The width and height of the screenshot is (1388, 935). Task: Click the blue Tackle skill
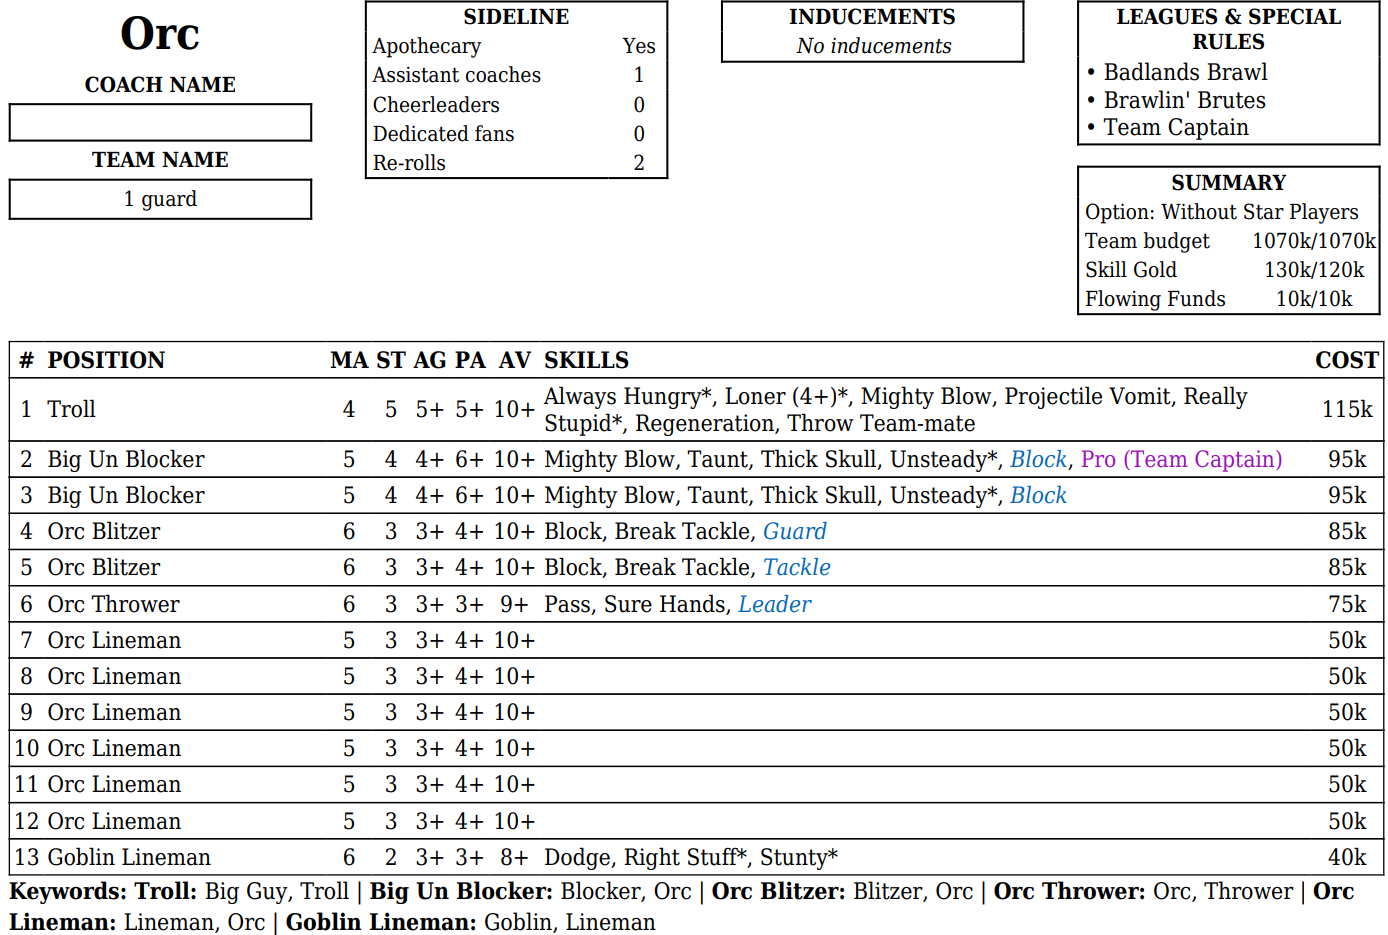[x=797, y=567]
